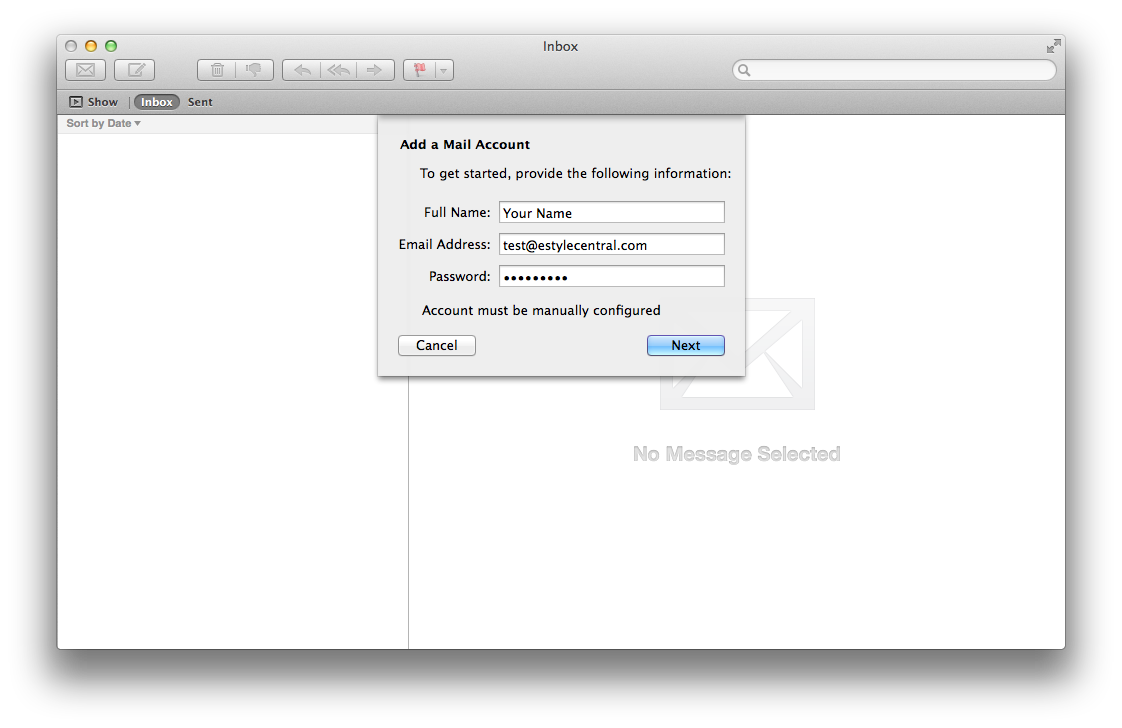Click the Reply All double-arrow icon
1122x728 pixels.
pyautogui.click(x=338, y=70)
